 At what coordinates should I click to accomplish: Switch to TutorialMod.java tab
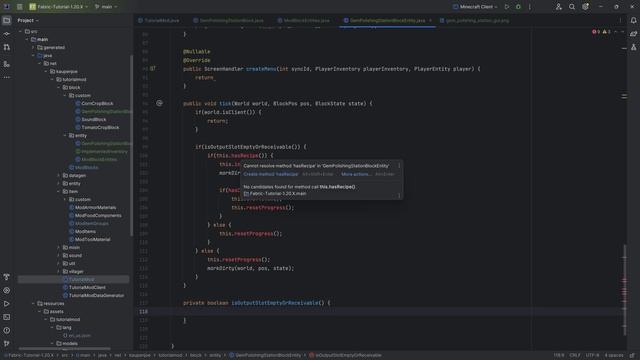159,20
